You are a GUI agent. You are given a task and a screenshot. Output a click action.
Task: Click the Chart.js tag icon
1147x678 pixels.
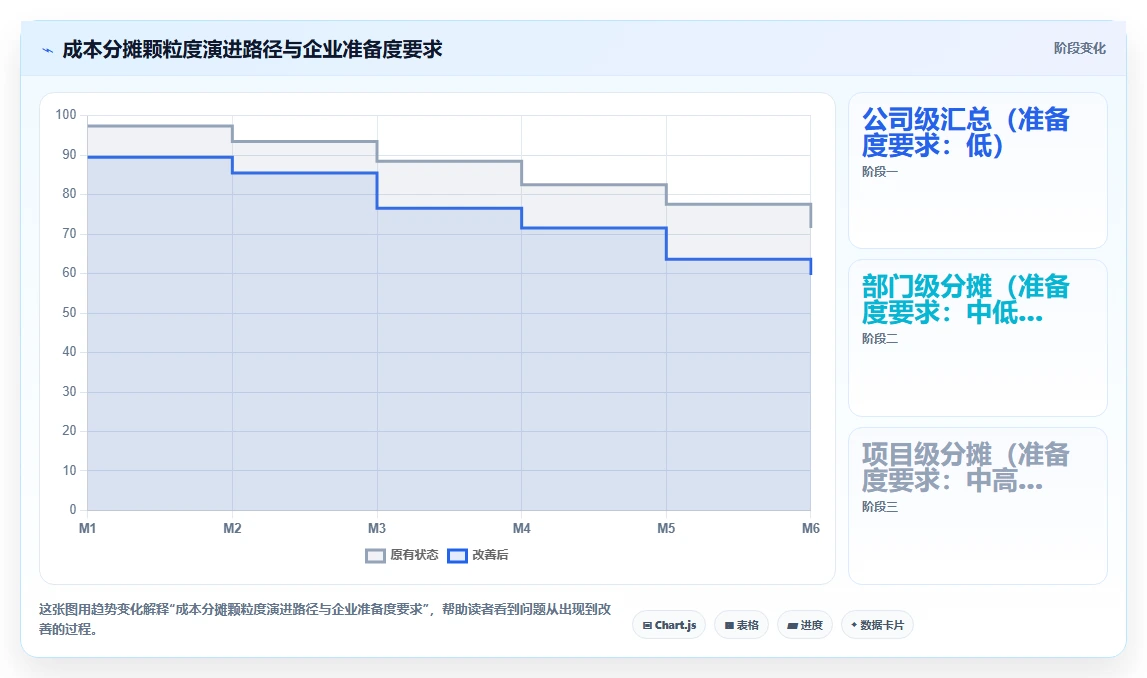pos(647,626)
